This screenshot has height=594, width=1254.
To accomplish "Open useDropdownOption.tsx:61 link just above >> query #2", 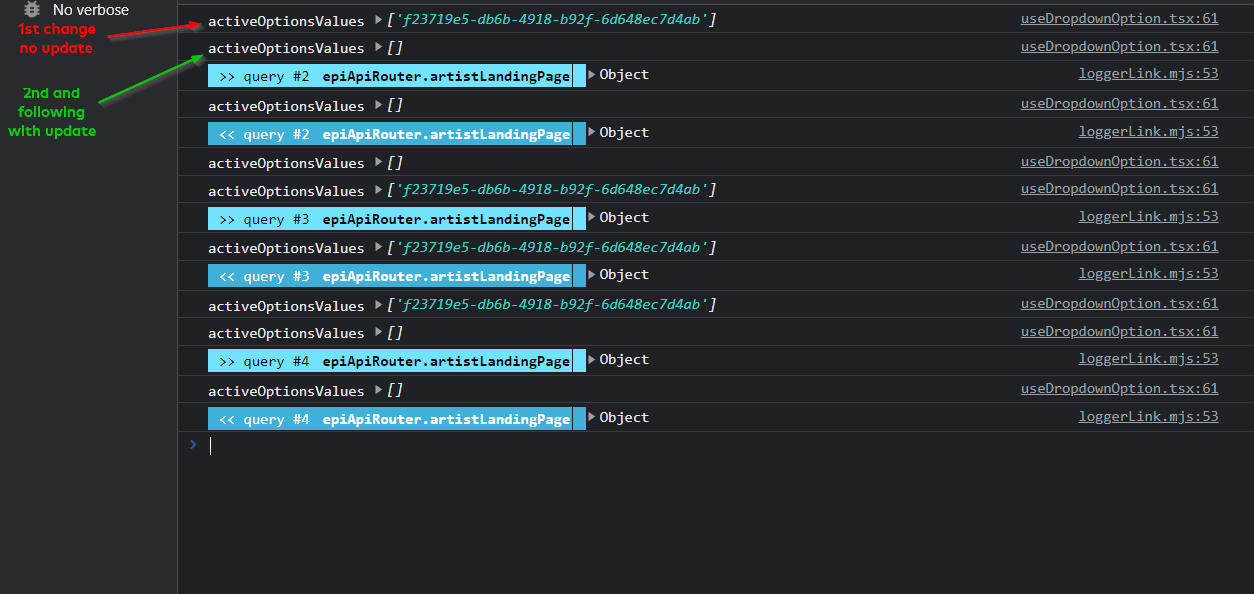I will point(1119,46).
